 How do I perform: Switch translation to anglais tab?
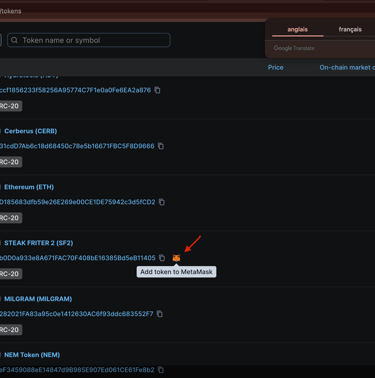298,29
